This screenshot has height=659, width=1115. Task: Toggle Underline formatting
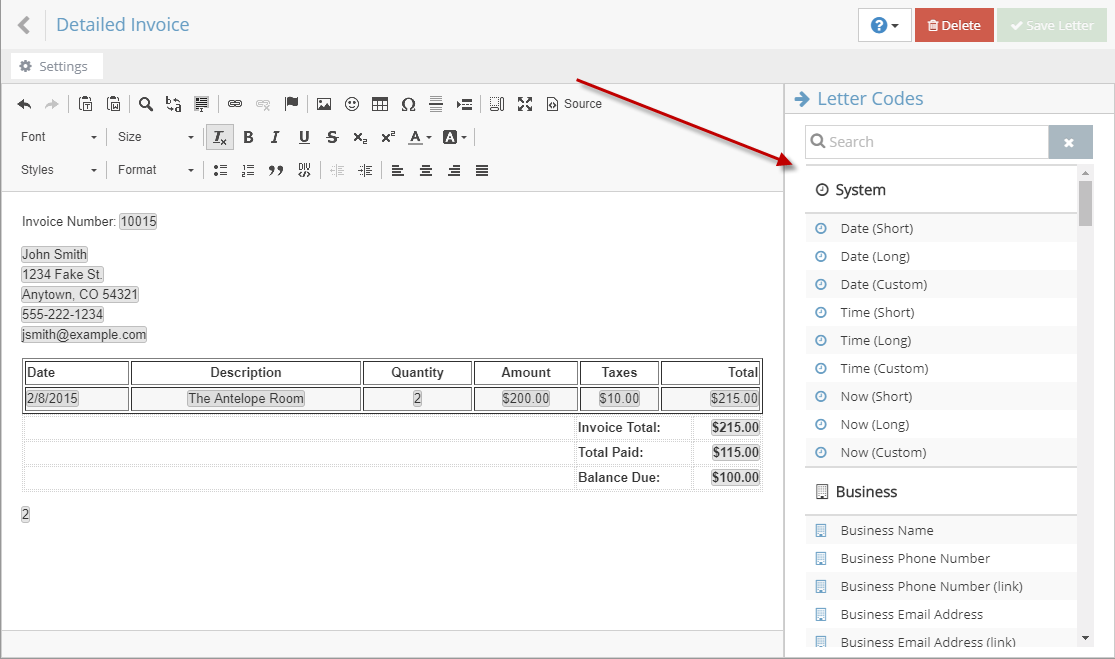click(304, 137)
